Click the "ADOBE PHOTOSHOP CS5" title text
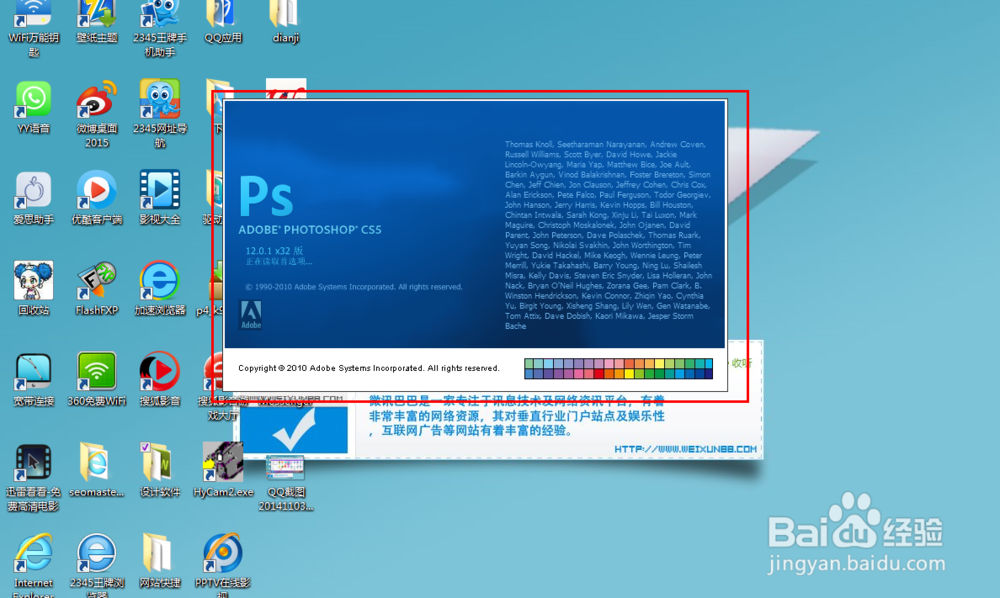The height and width of the screenshot is (598, 1000). (310, 230)
